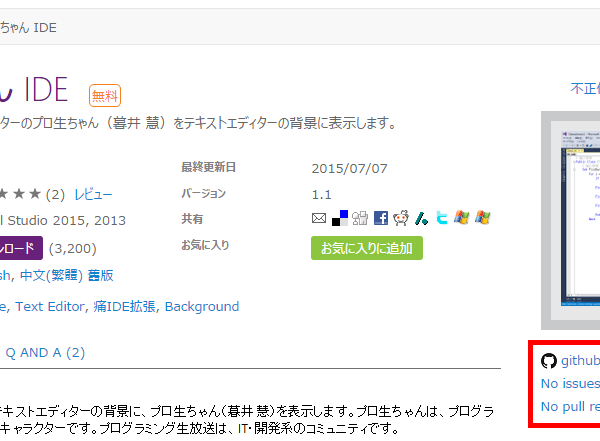Click the orange 無料 free badge
600x441 pixels.
[105, 96]
